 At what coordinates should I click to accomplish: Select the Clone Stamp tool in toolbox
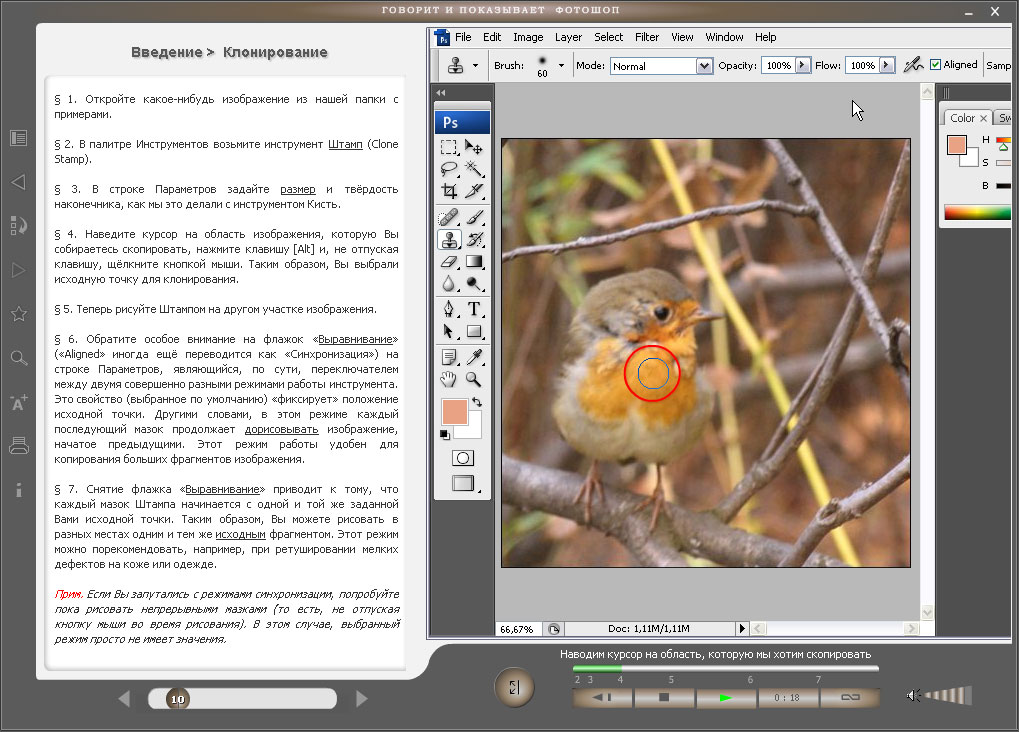[x=449, y=240]
